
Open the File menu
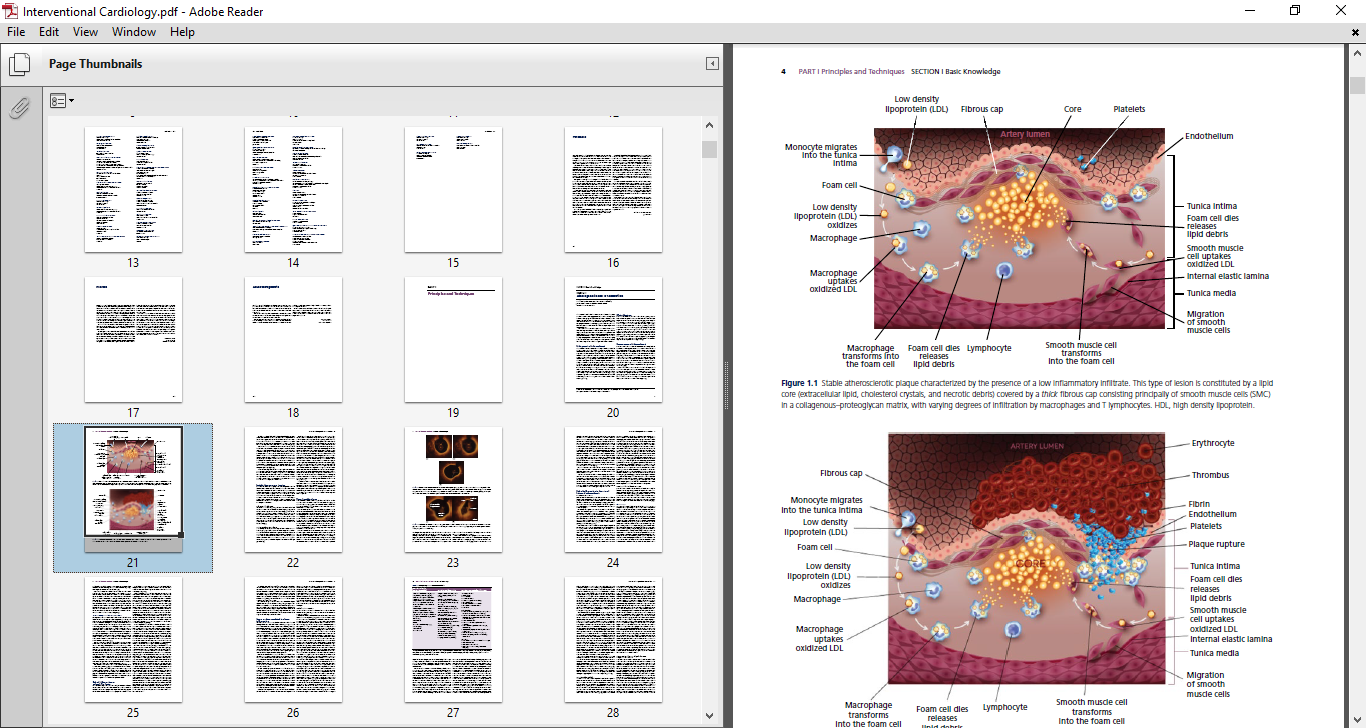(x=16, y=32)
